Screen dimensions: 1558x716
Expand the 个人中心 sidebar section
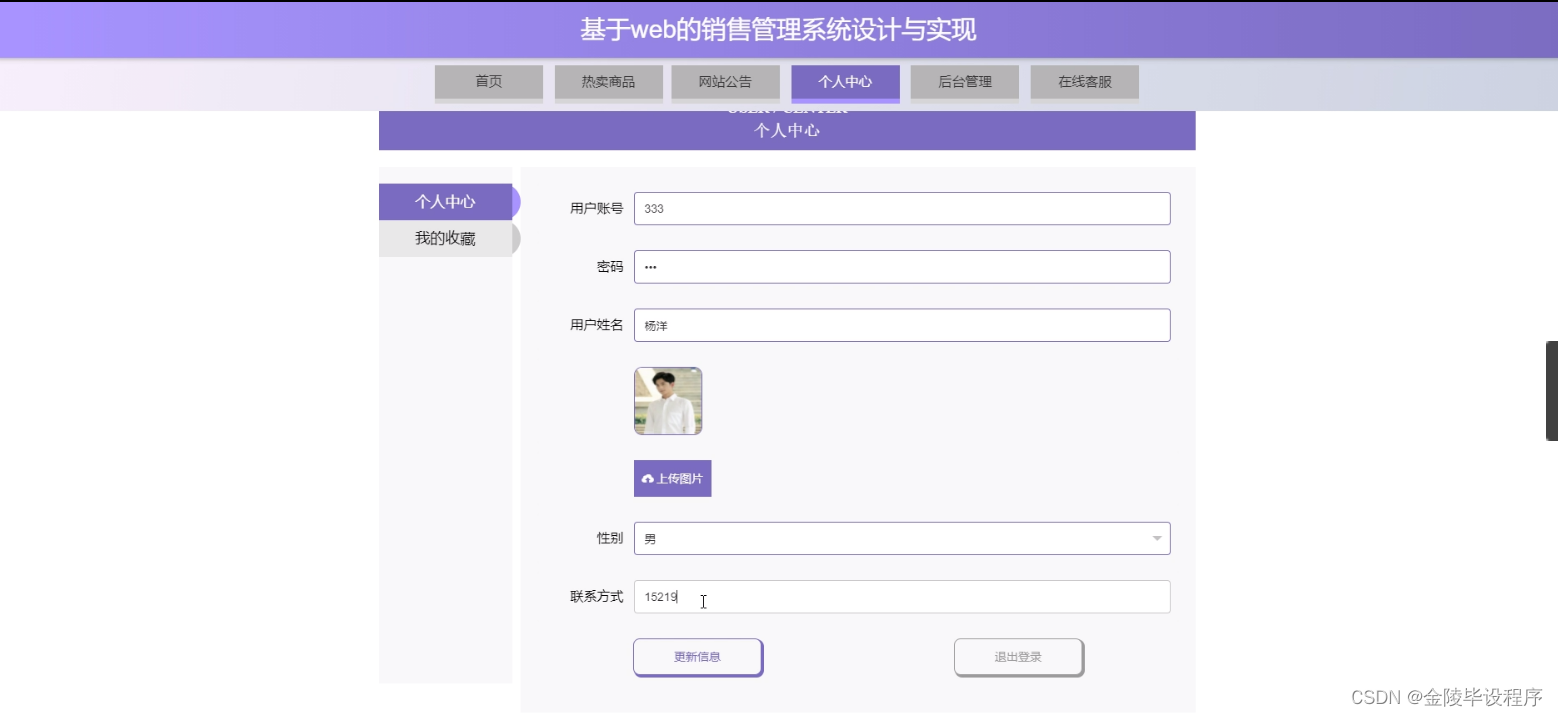click(x=446, y=200)
